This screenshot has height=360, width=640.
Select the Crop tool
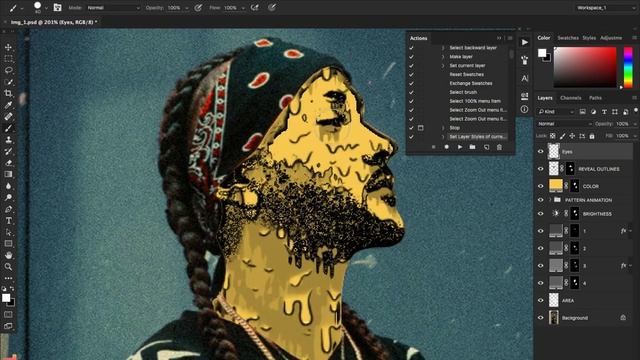coord(8,93)
